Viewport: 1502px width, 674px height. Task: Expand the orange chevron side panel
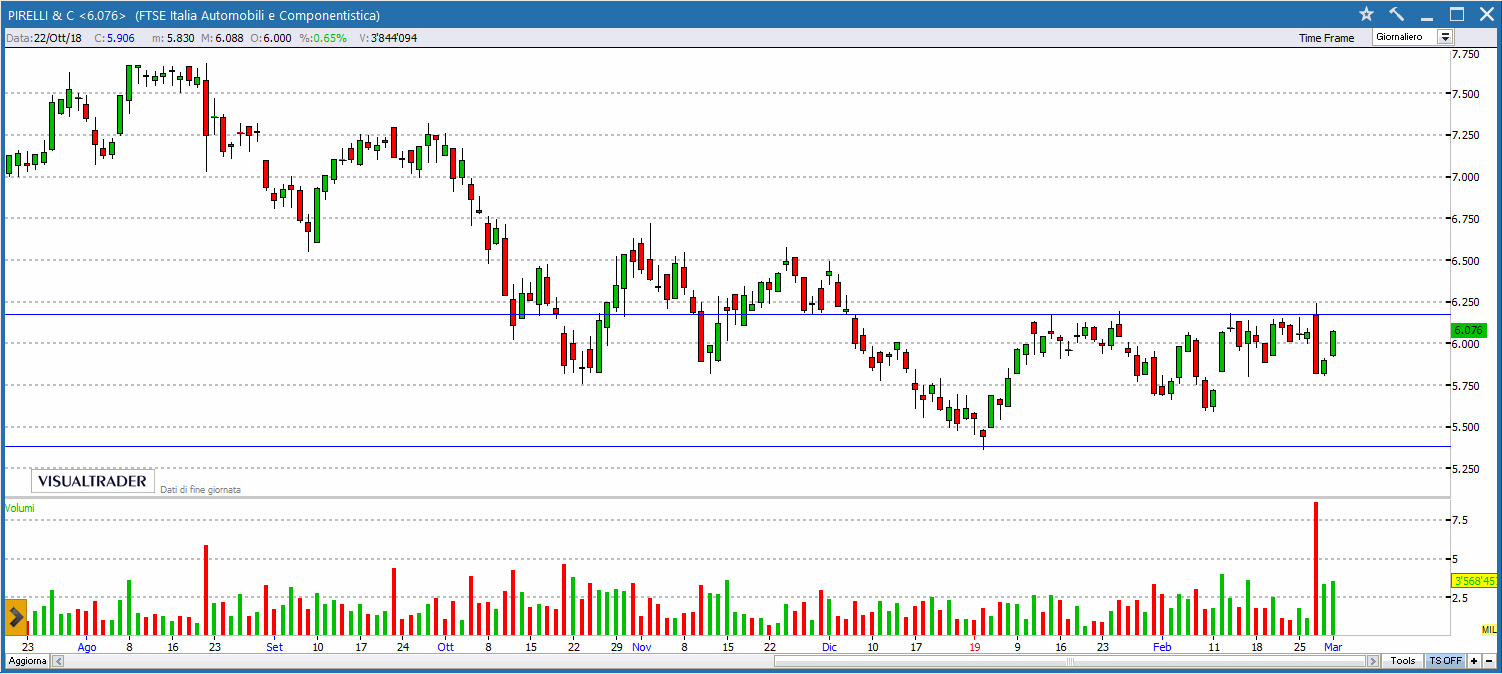15,617
